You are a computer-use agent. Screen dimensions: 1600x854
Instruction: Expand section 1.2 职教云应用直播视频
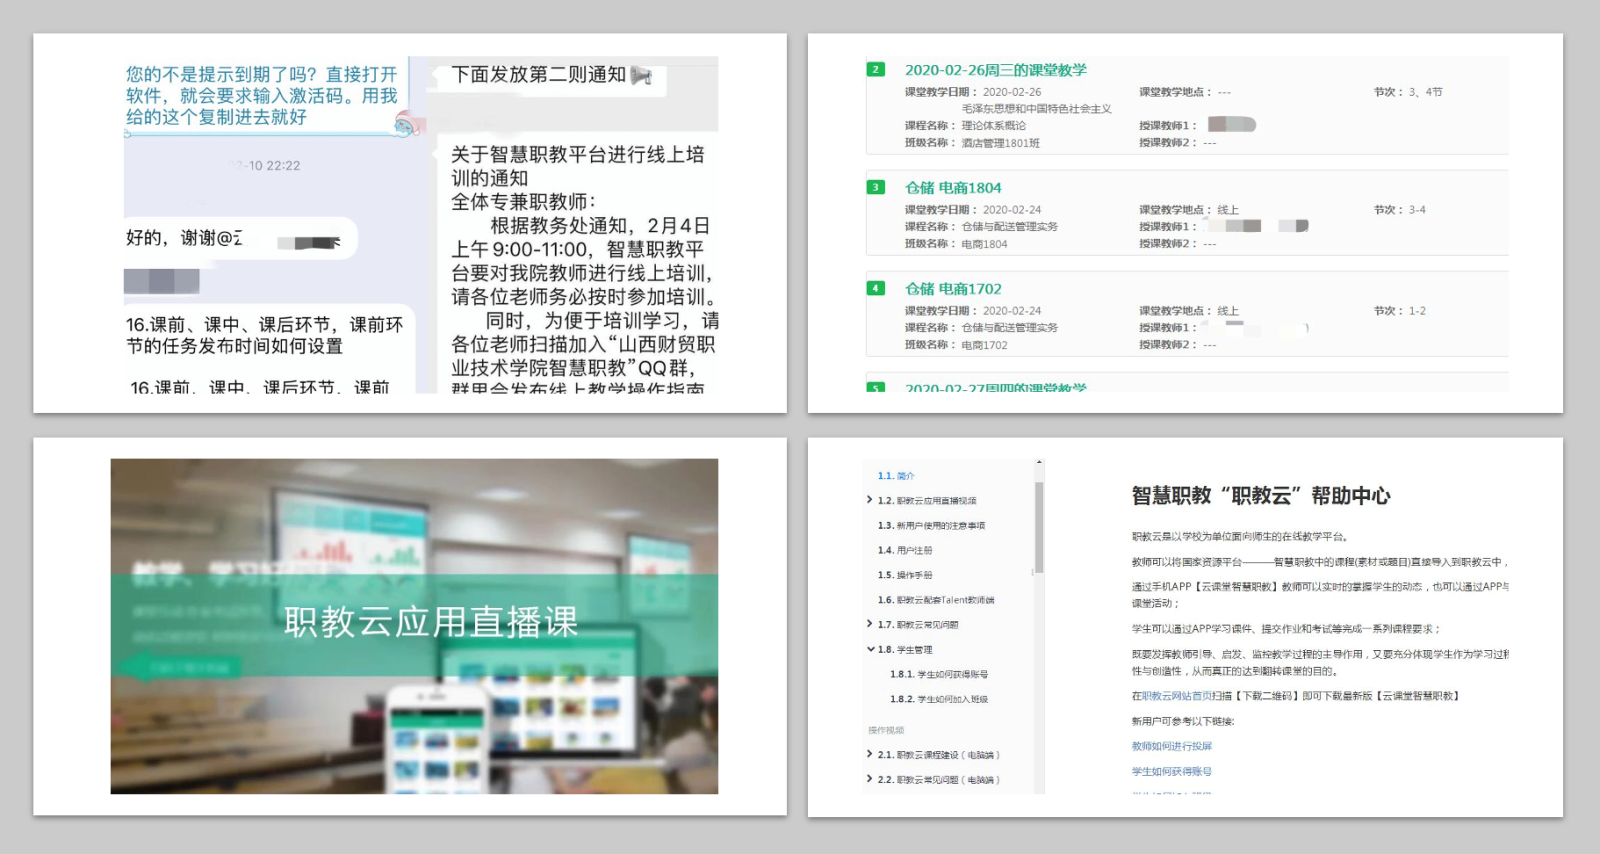(x=870, y=500)
